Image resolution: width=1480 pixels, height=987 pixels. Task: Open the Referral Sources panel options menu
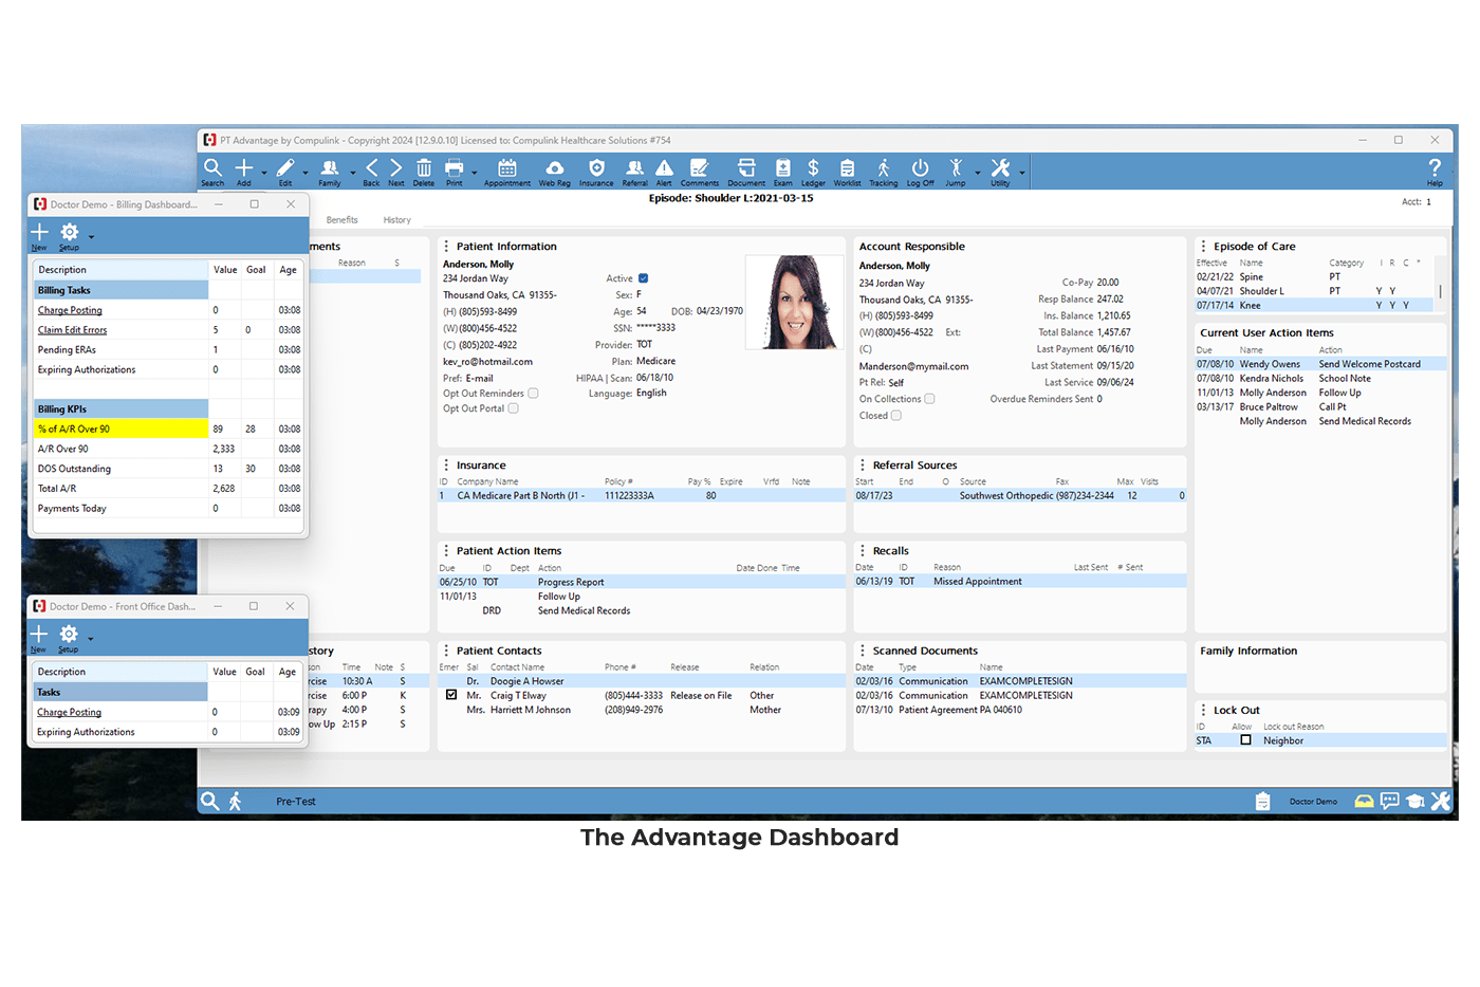(862, 465)
